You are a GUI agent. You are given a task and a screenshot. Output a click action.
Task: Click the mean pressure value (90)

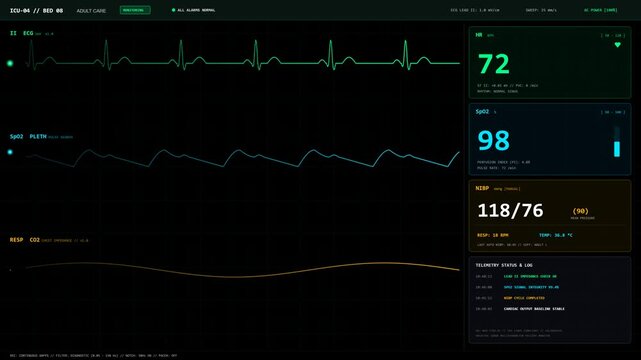[580, 211]
